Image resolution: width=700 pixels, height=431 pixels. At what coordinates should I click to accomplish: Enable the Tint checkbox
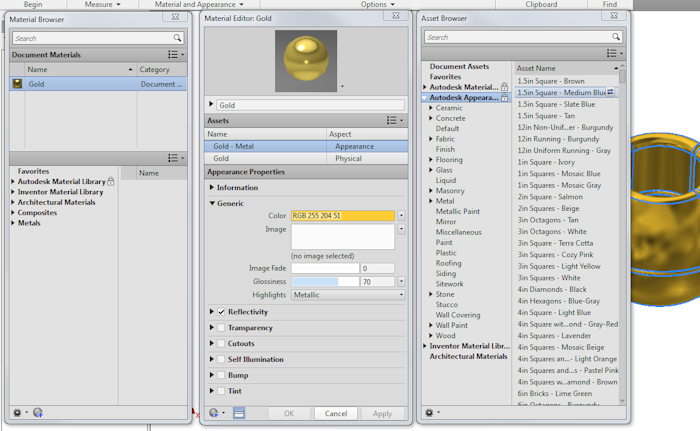point(221,391)
